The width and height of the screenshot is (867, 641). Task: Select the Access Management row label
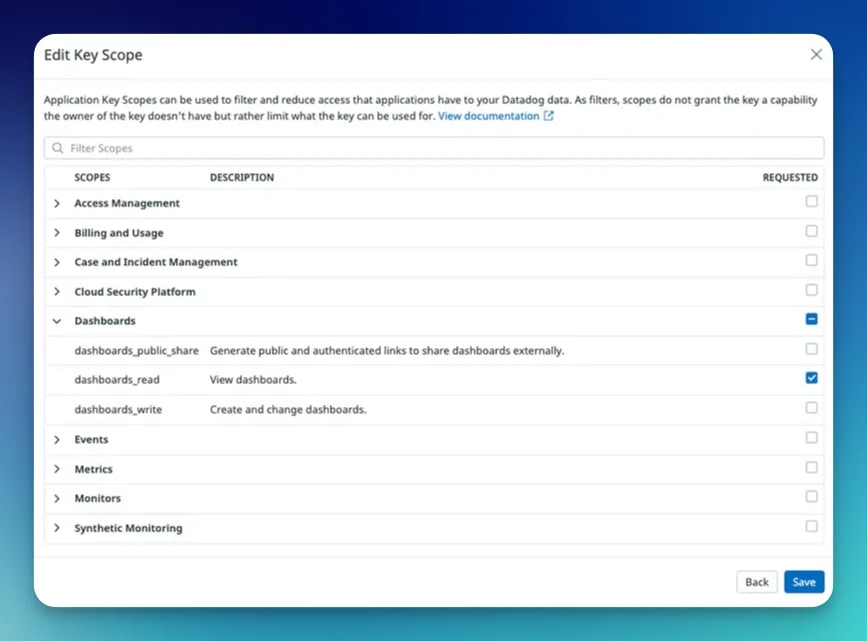pos(127,204)
